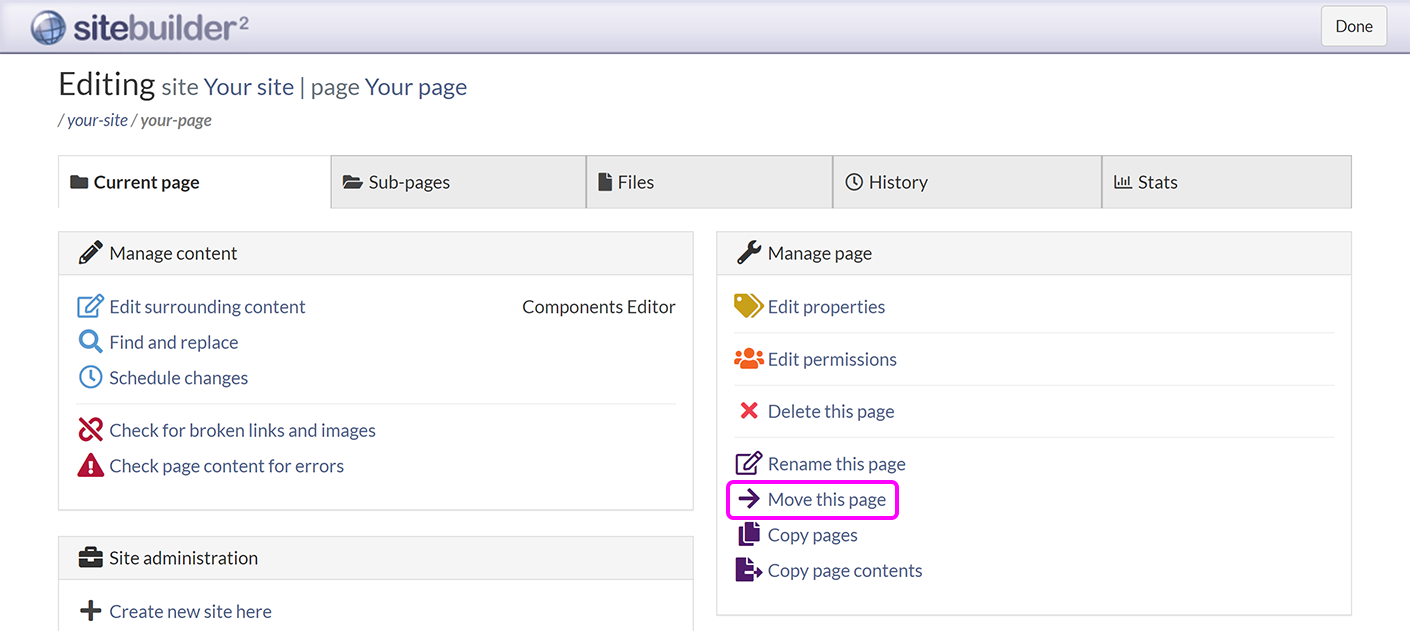Click the Done button
The image size is (1410, 631).
coord(1353,25)
